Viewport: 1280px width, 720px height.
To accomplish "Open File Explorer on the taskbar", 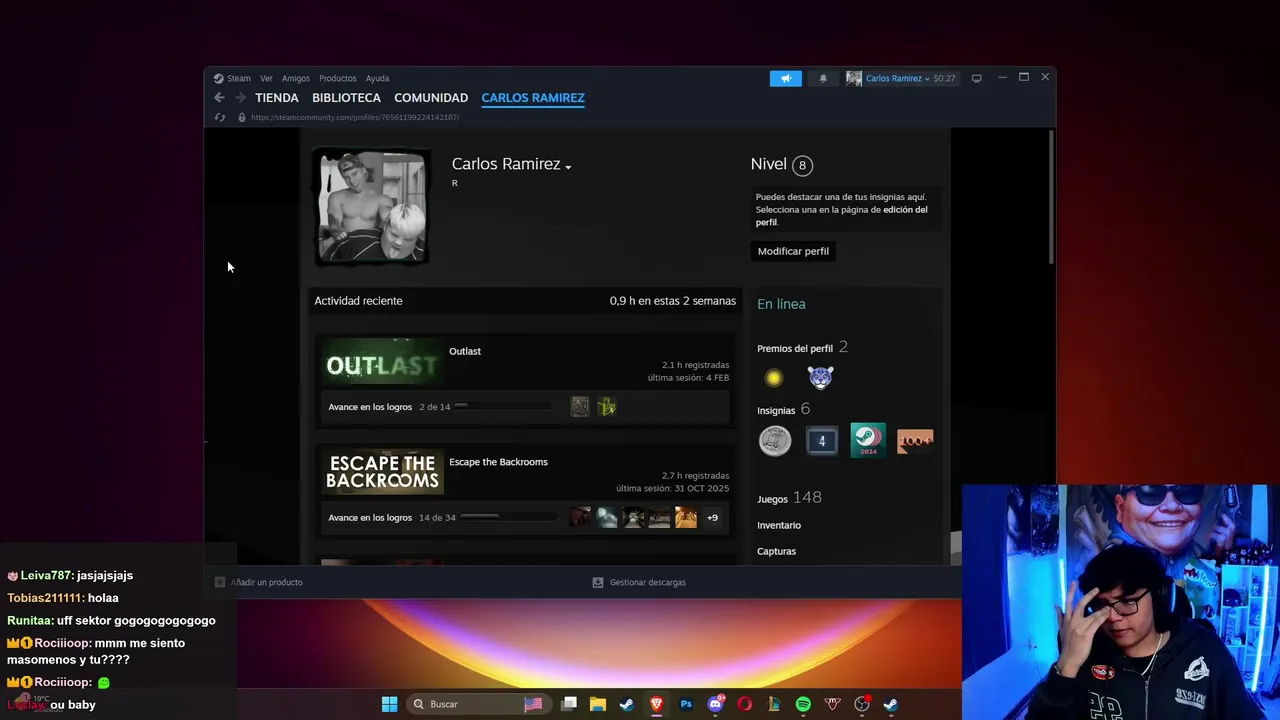I will tap(598, 704).
